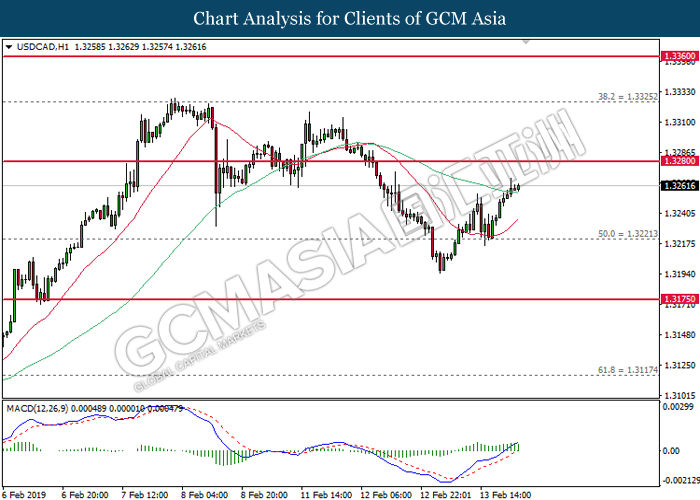The image size is (700, 500).
Task: Click the MACD(12,26,9) indicator label
Action: (x=37, y=408)
